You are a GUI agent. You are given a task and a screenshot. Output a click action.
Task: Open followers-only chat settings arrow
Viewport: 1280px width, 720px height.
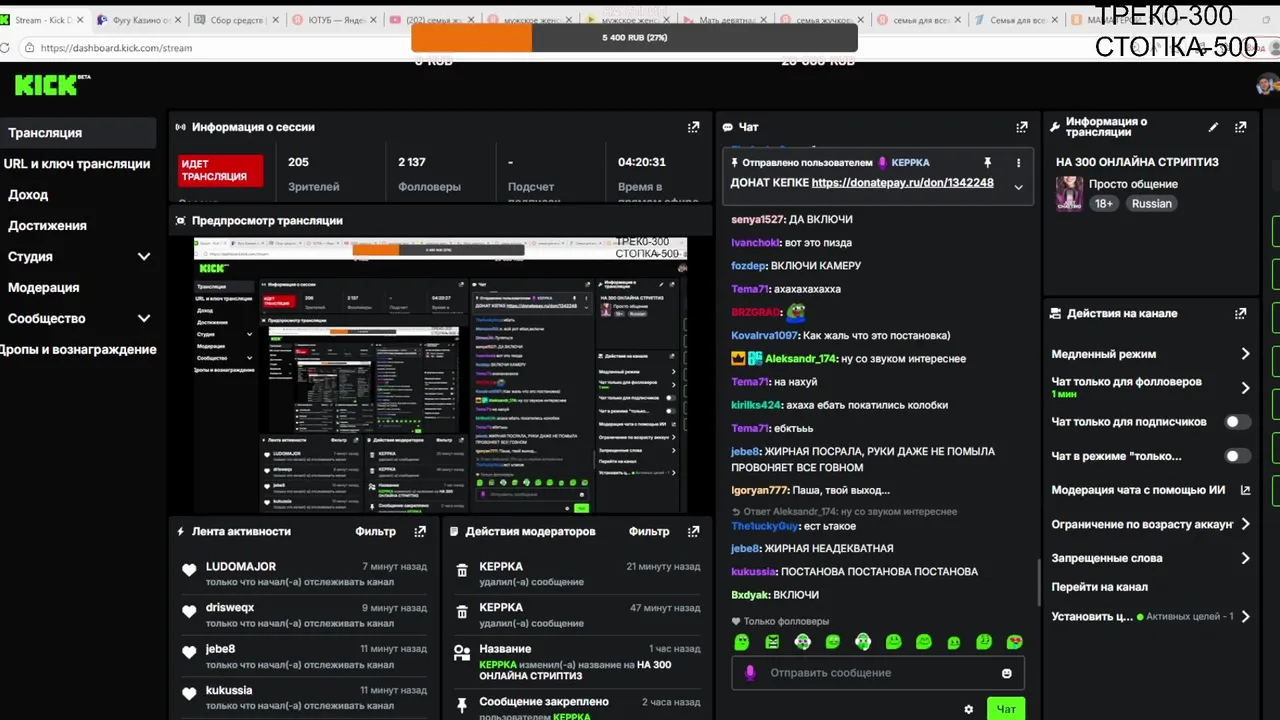coord(1245,388)
